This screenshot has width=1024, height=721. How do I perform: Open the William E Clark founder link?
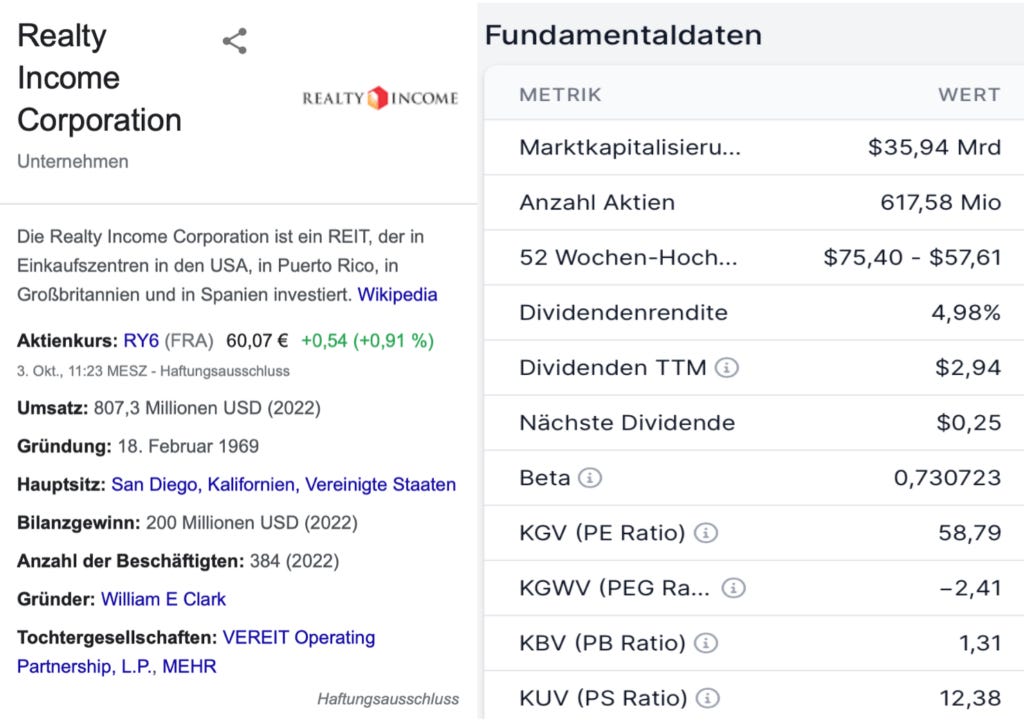click(163, 600)
